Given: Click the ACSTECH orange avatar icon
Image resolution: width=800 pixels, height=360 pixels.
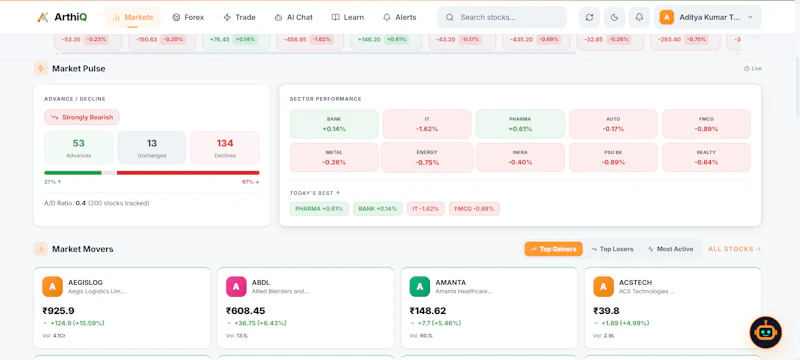Looking at the screenshot, I should pos(604,287).
